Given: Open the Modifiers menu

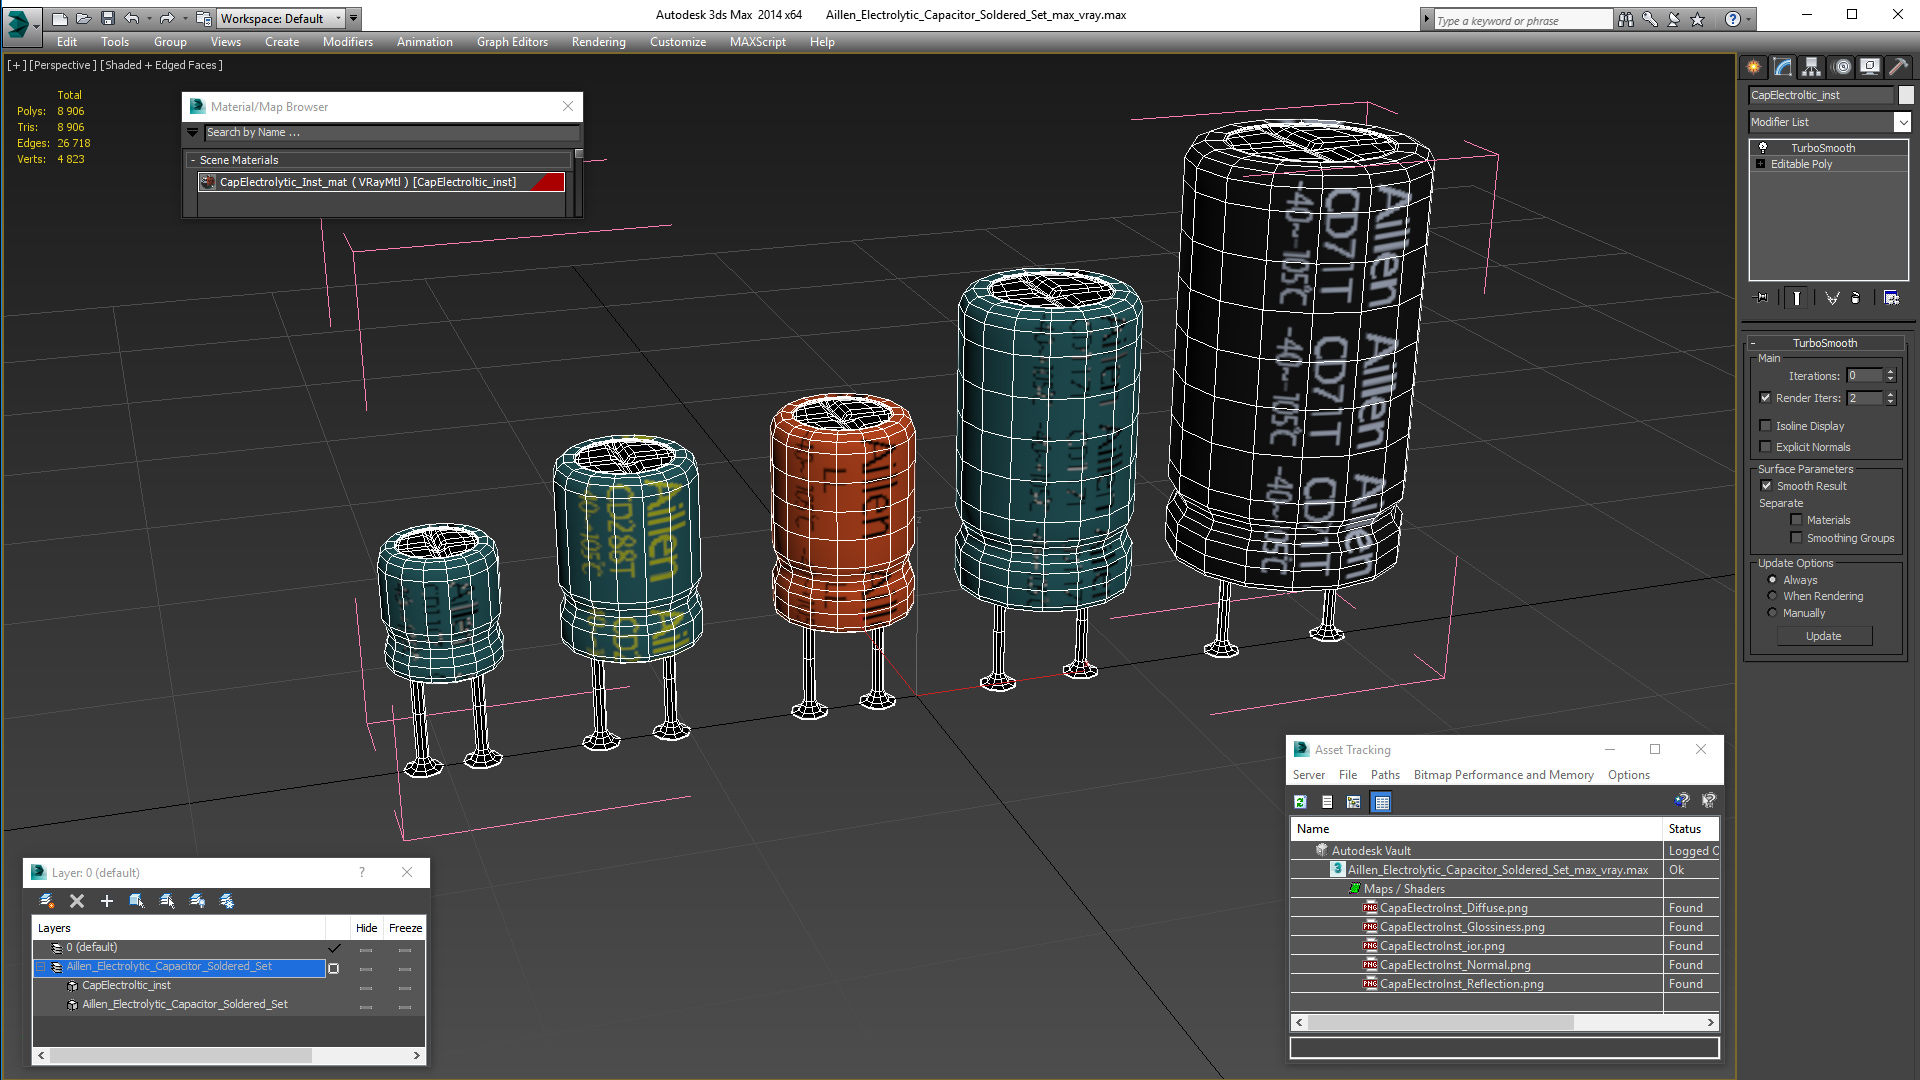Looking at the screenshot, I should click(x=347, y=42).
